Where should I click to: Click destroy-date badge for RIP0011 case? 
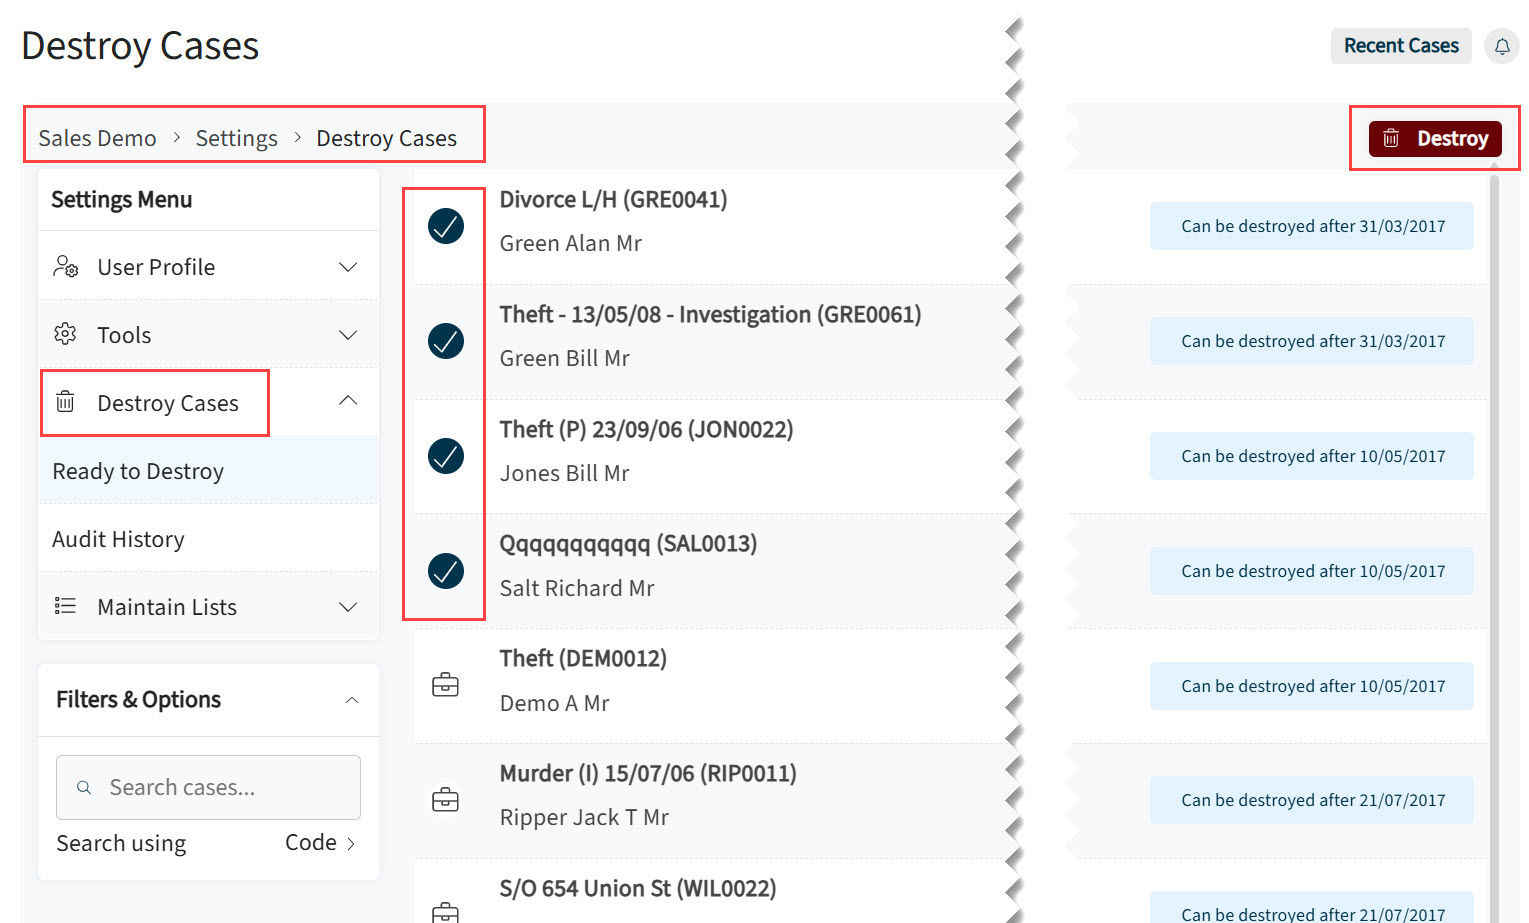(1312, 800)
